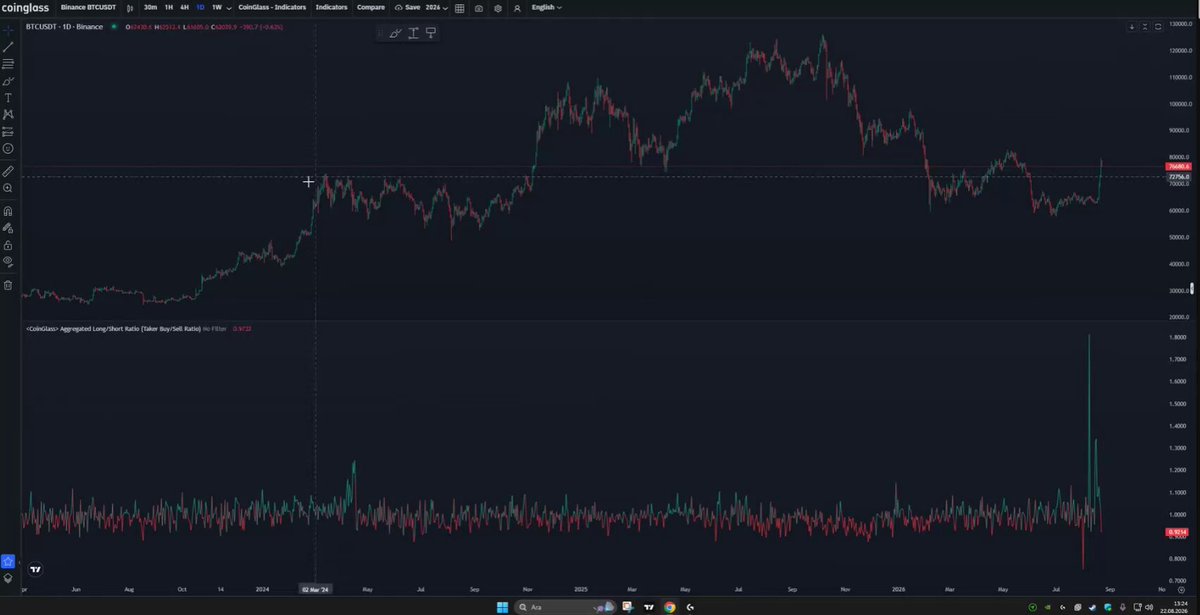Open the Indicators menu
Image resolution: width=1200 pixels, height=615 pixels.
331,7
